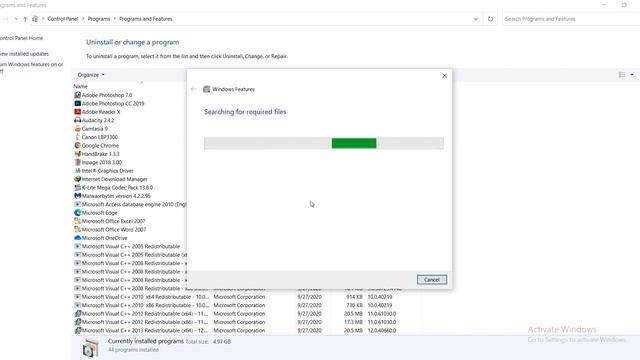Cancel the Windows Features search
640x360 pixels.
point(432,280)
